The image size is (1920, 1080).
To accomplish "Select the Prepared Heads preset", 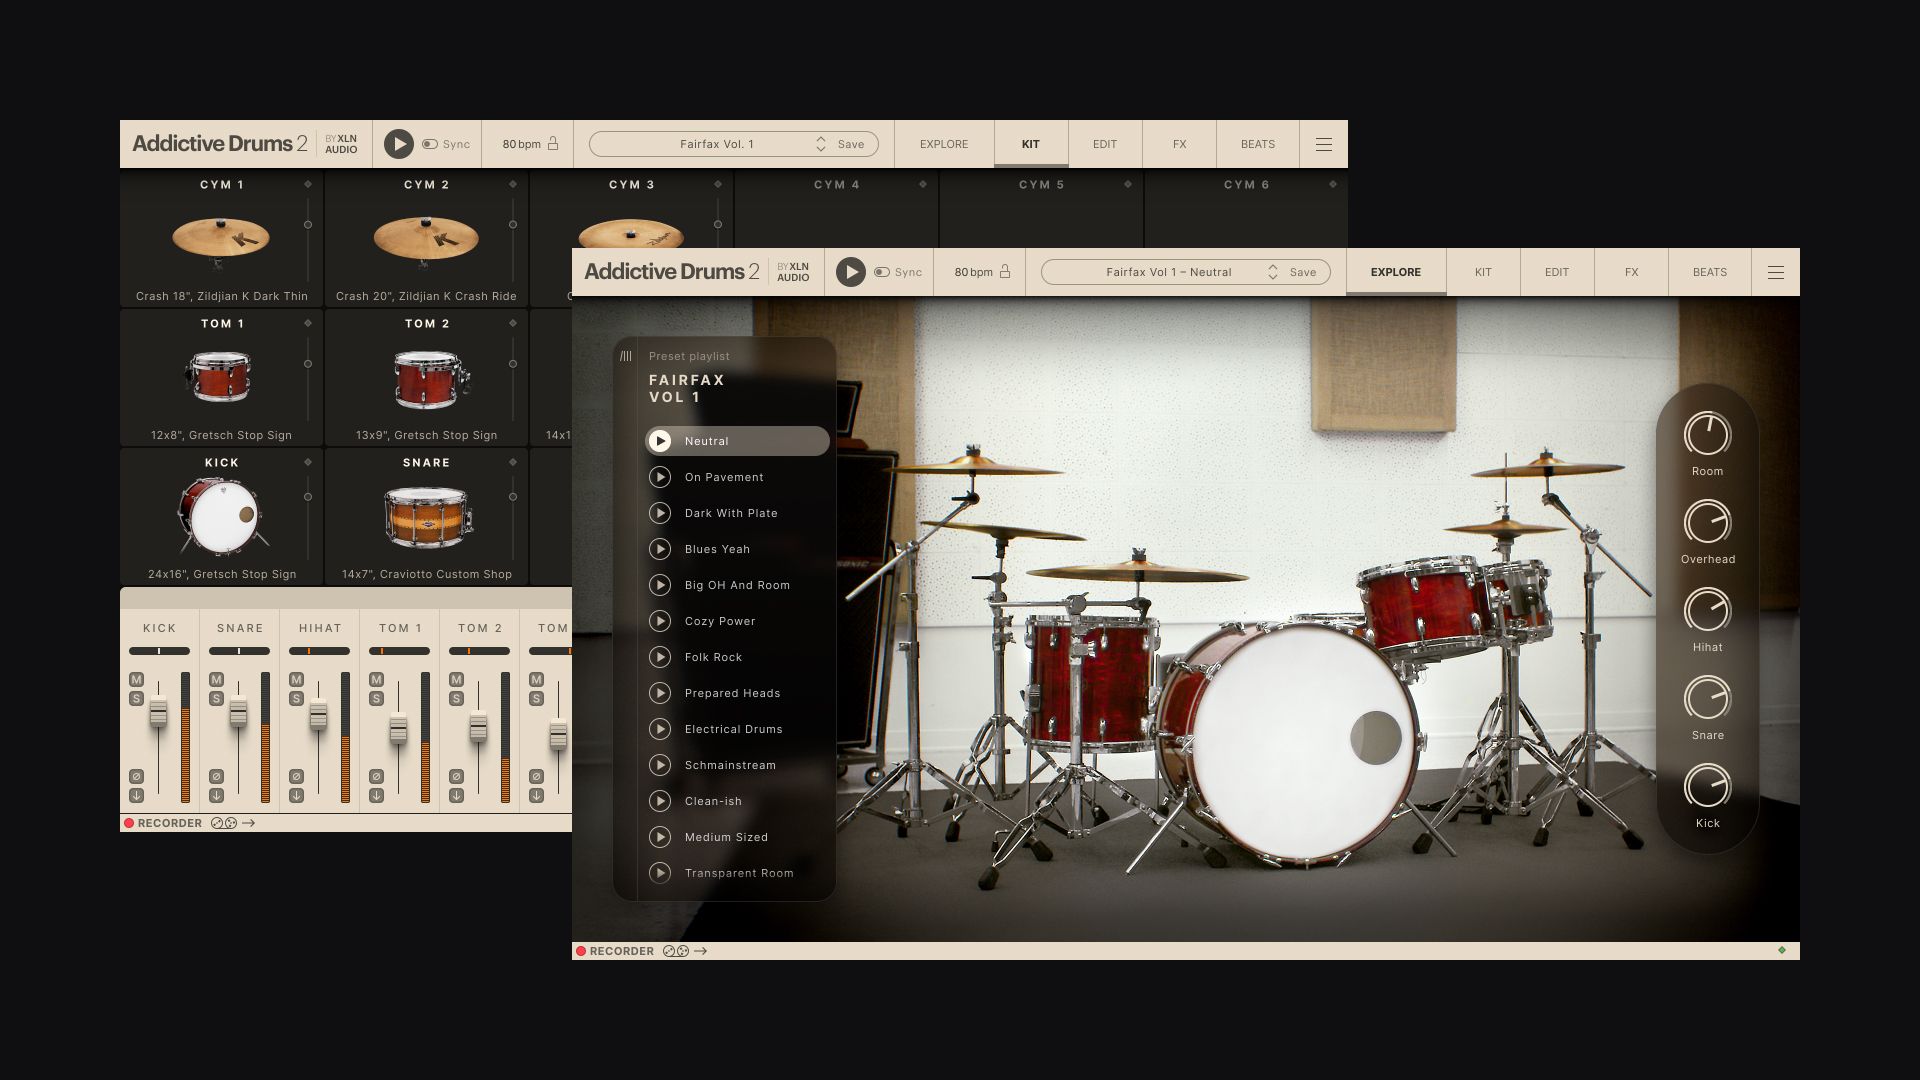I will tap(737, 693).
